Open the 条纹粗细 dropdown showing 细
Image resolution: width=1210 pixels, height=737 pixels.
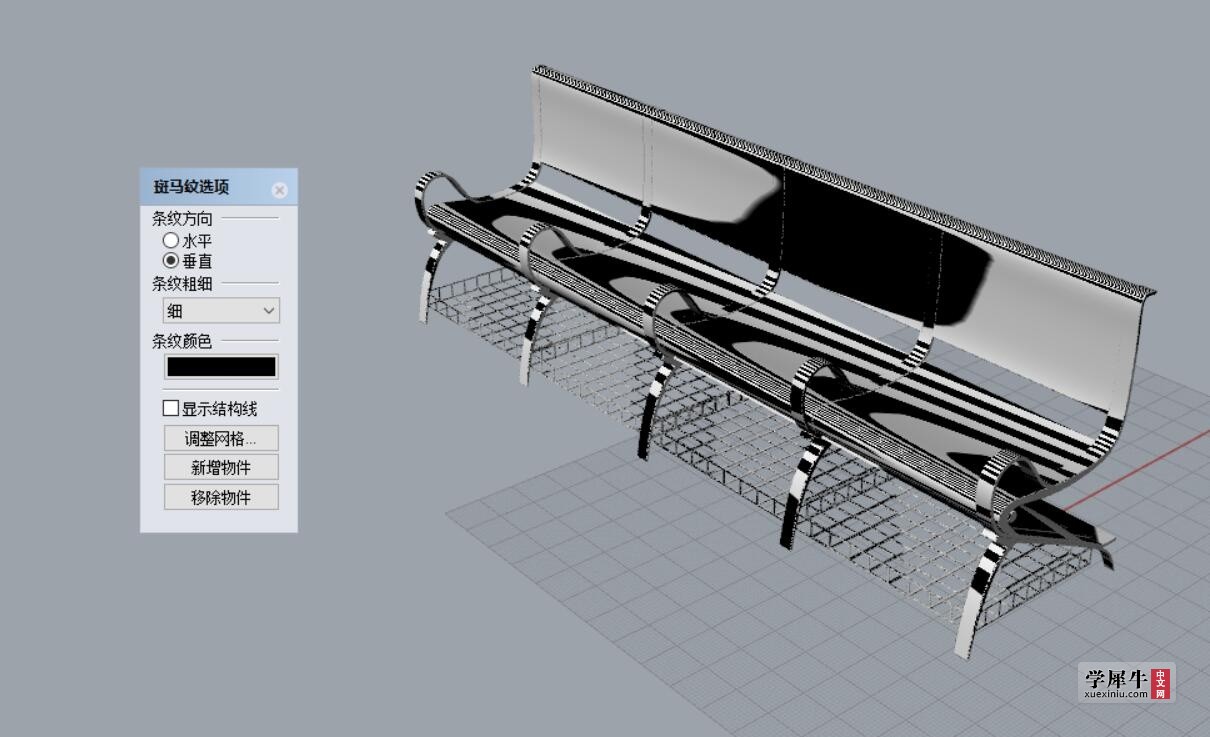pos(221,311)
